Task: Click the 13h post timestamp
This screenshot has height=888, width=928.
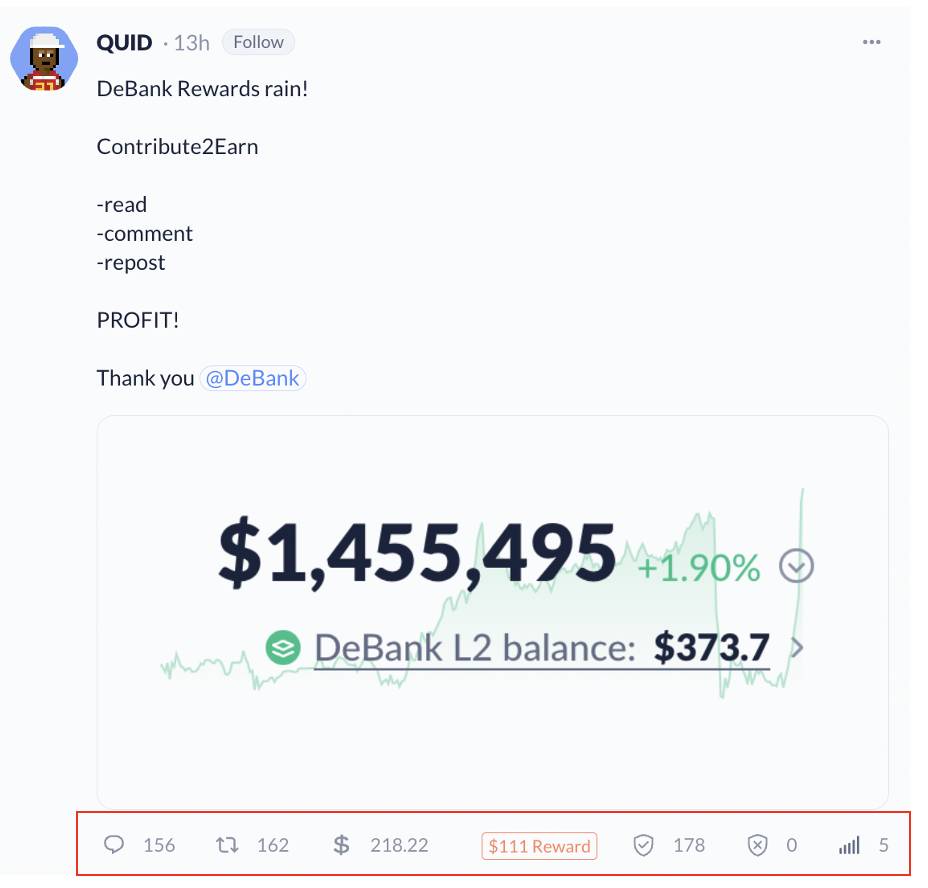Action: pos(191,43)
